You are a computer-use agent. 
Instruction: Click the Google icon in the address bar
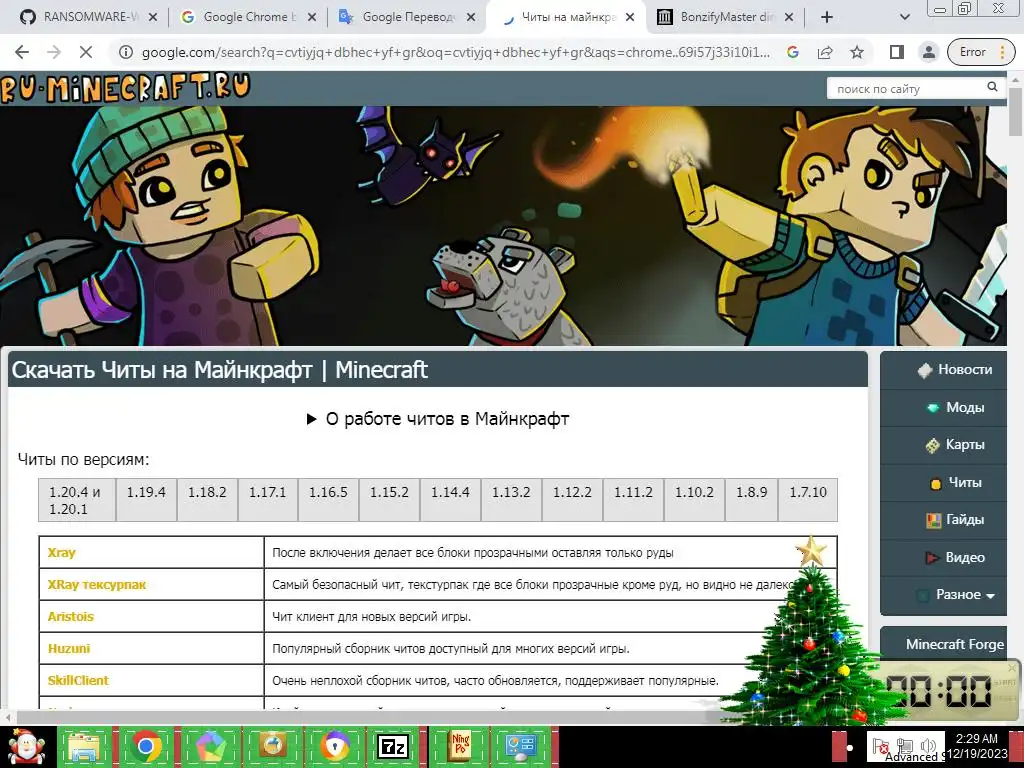pyautogui.click(x=793, y=52)
